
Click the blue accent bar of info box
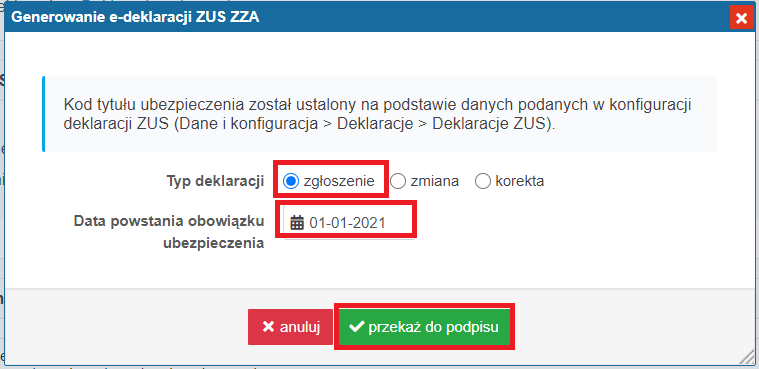[44, 114]
